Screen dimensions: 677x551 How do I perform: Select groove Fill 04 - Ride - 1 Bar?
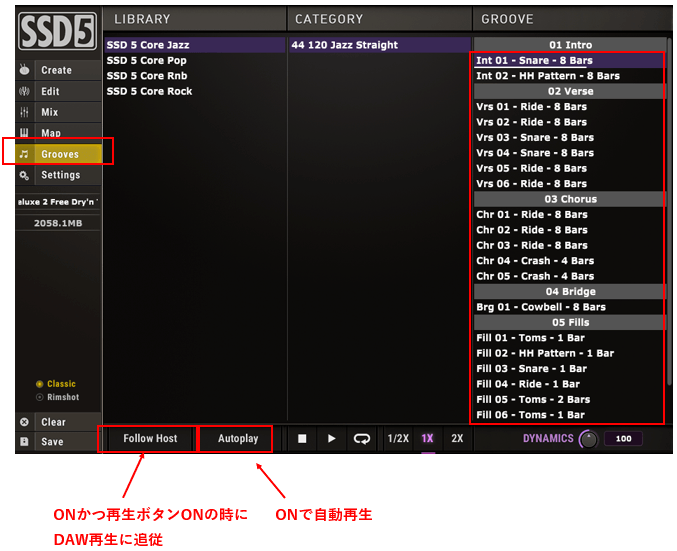pyautogui.click(x=570, y=384)
